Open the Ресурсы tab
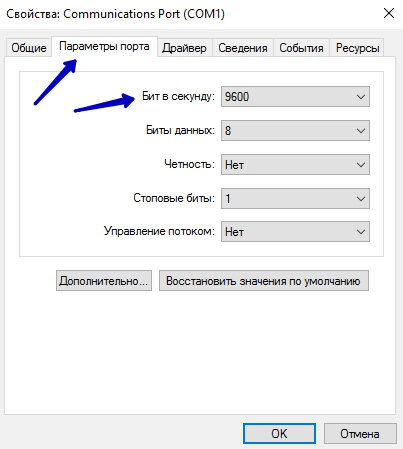 click(x=357, y=48)
